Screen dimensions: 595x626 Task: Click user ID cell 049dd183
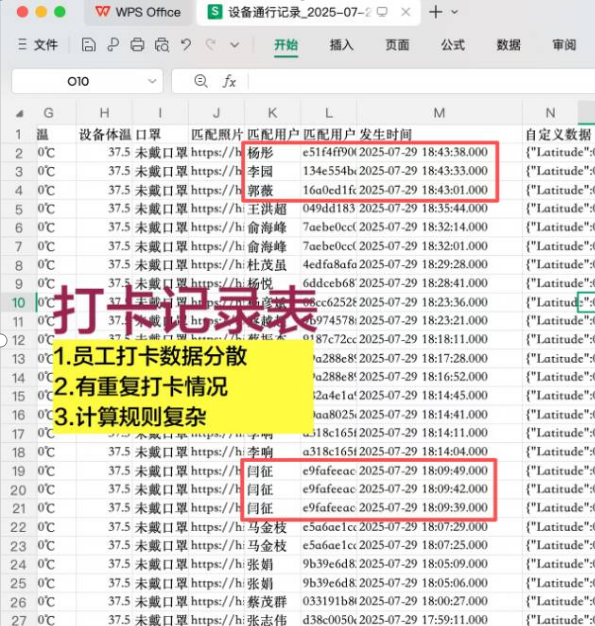coord(329,208)
